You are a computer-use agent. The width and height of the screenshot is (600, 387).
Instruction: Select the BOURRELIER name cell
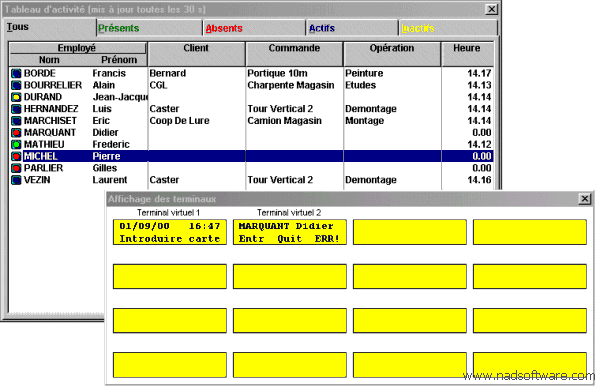pyautogui.click(x=53, y=85)
